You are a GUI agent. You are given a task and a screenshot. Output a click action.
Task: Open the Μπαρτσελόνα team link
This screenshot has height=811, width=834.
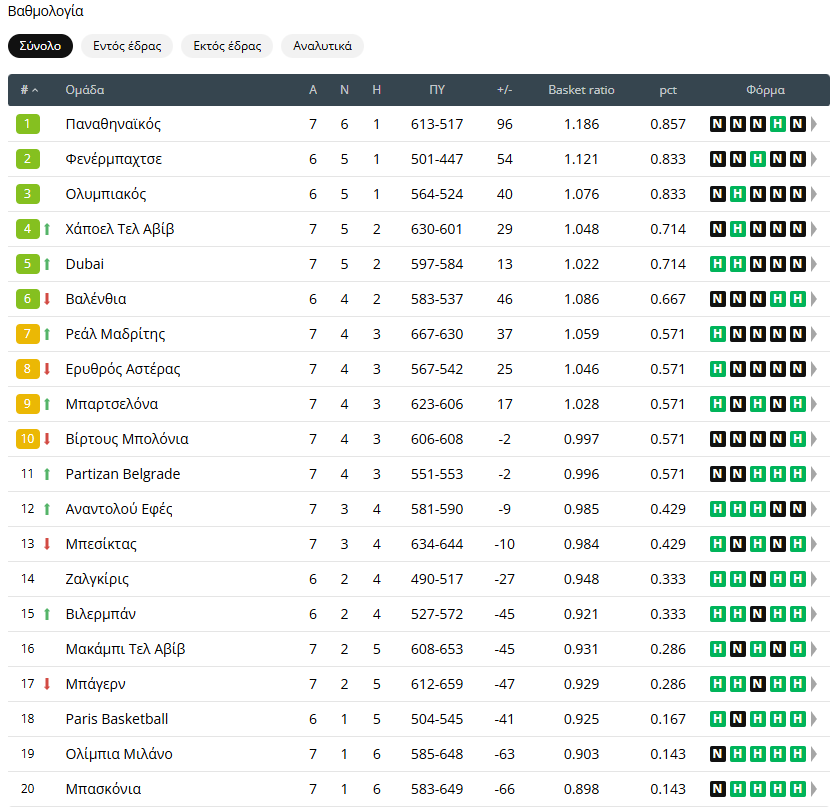[x=112, y=404]
